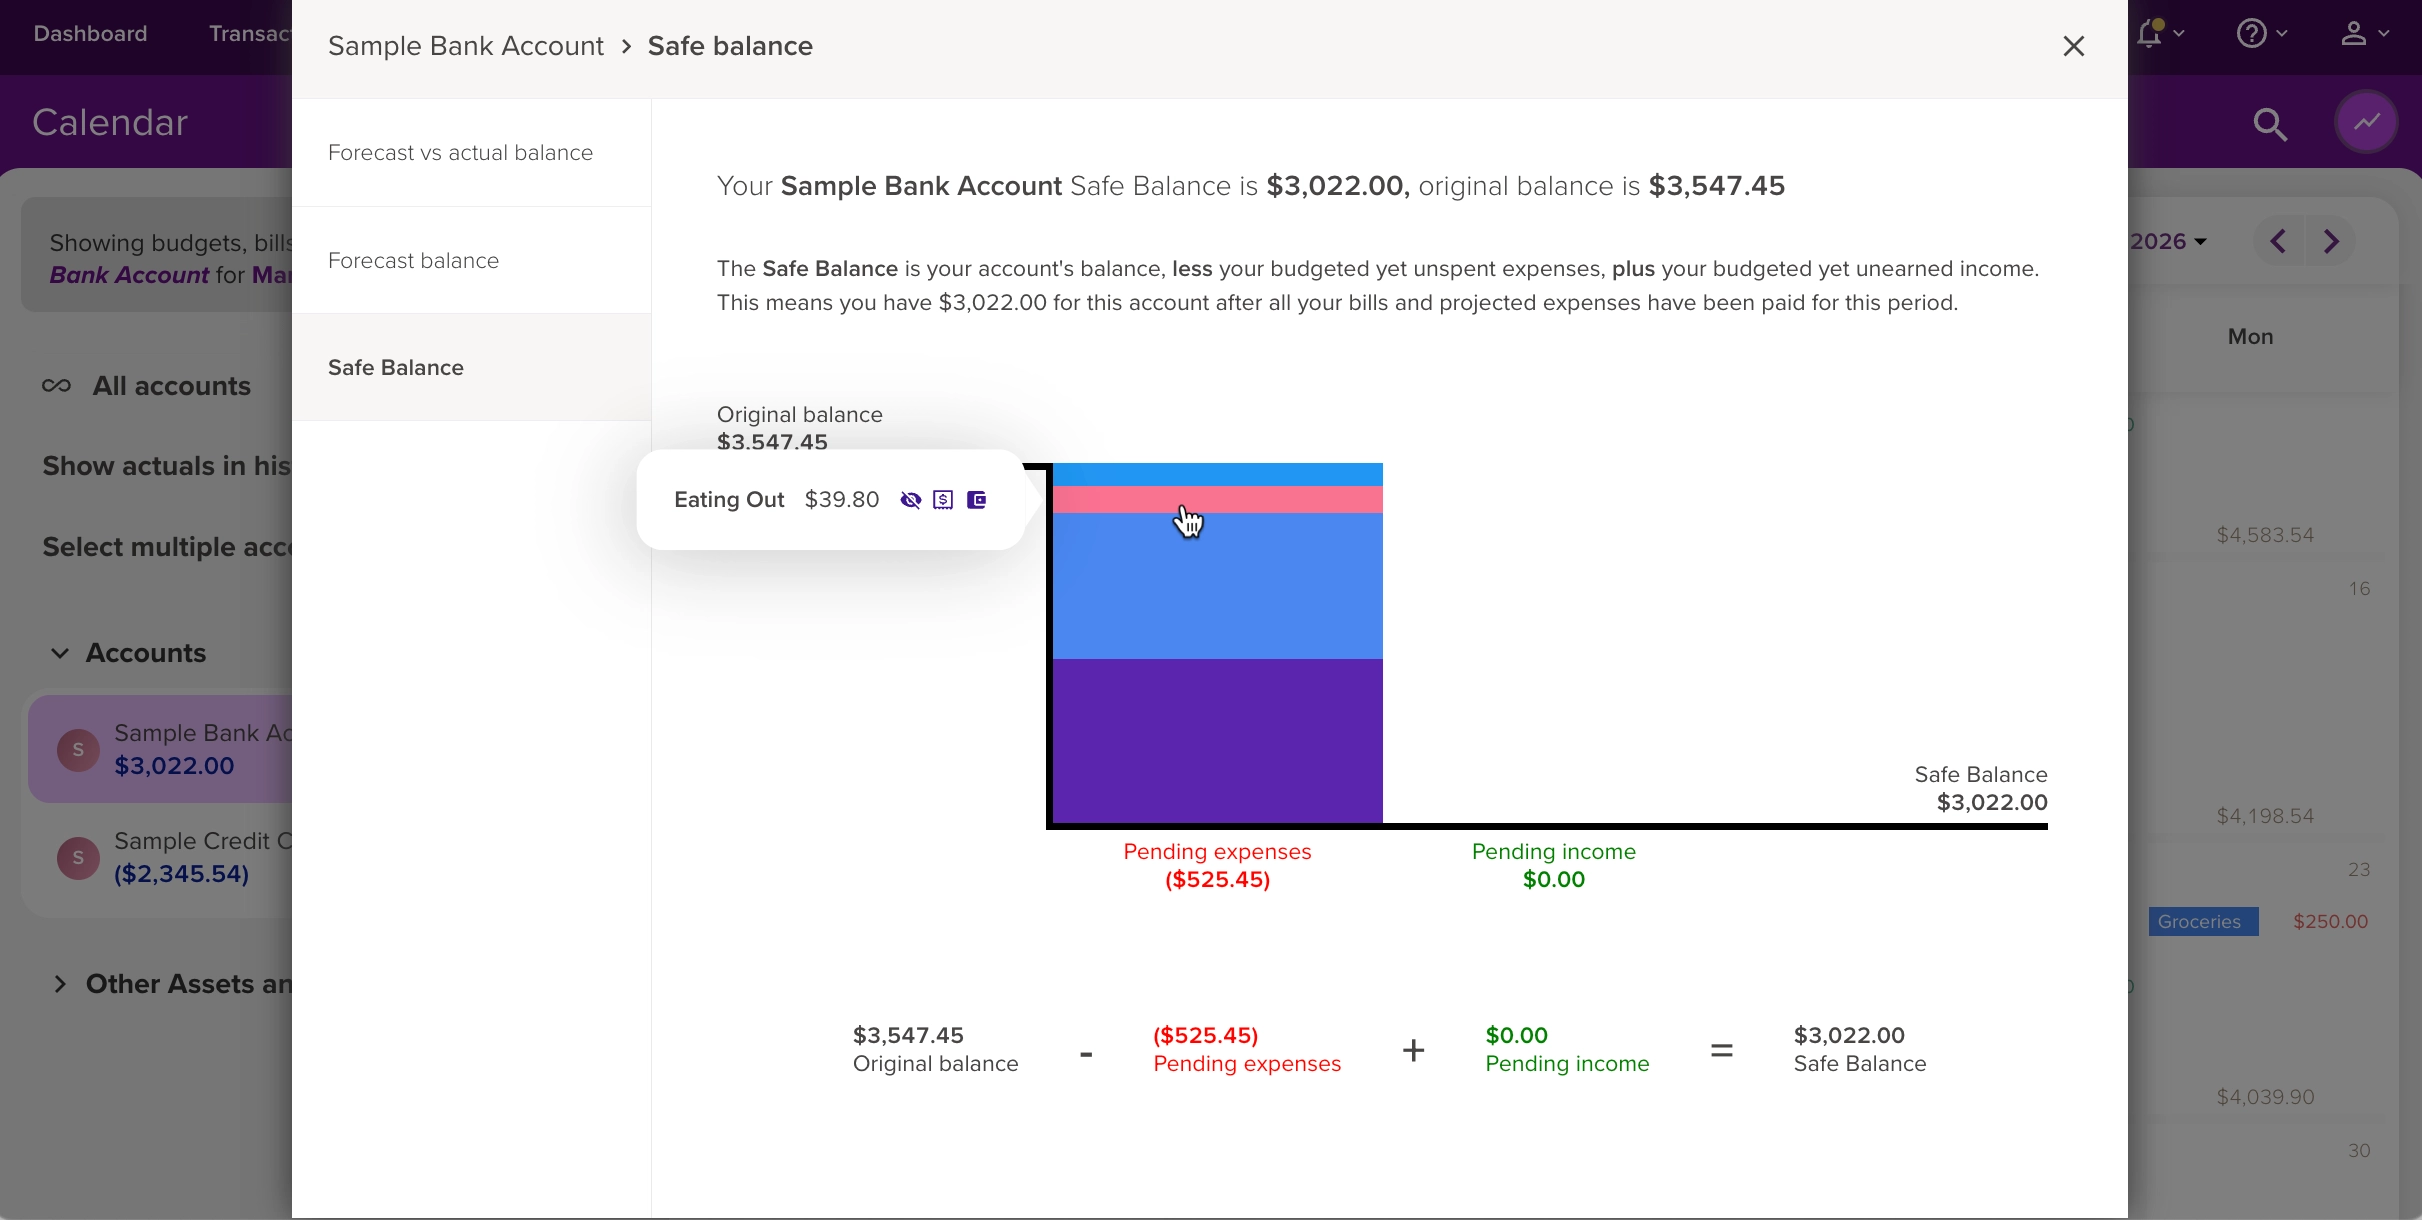
Task: Expand Other Assets section
Action: pos(60,985)
